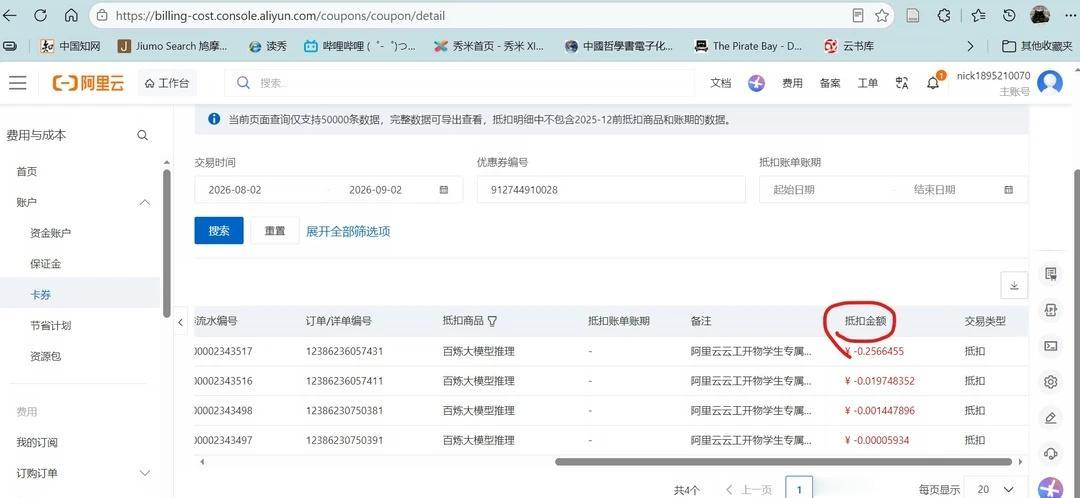Filter the 抵扣商品 column
1080x498 pixels.
492,321
